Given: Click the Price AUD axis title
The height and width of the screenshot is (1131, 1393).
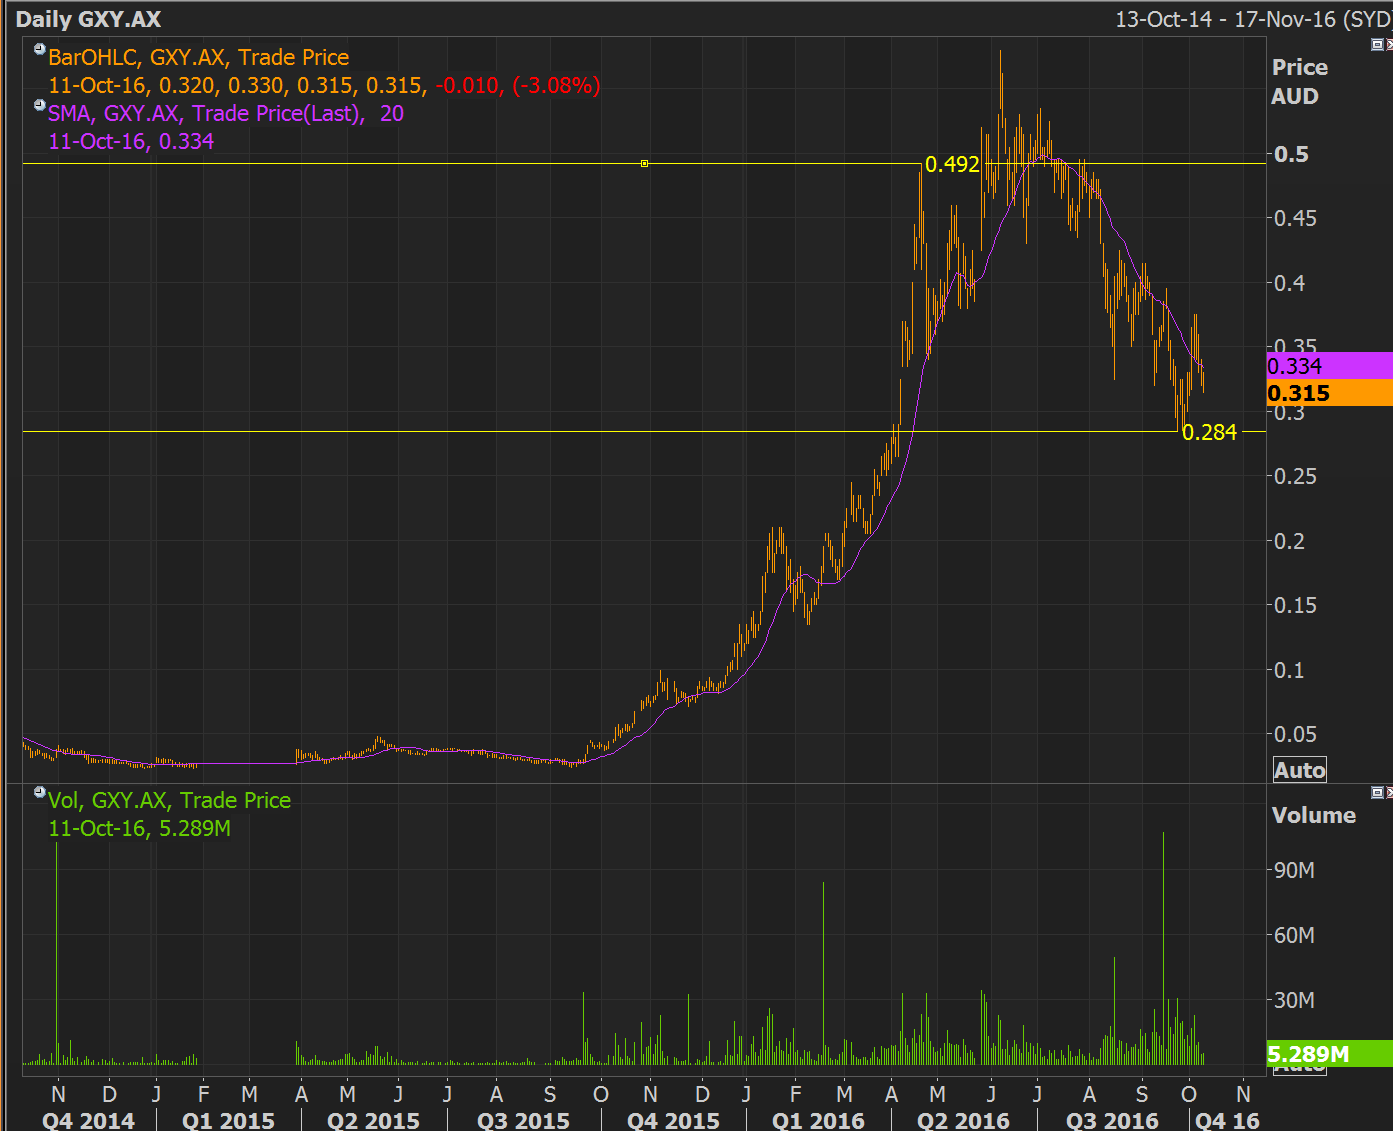Looking at the screenshot, I should [1299, 82].
